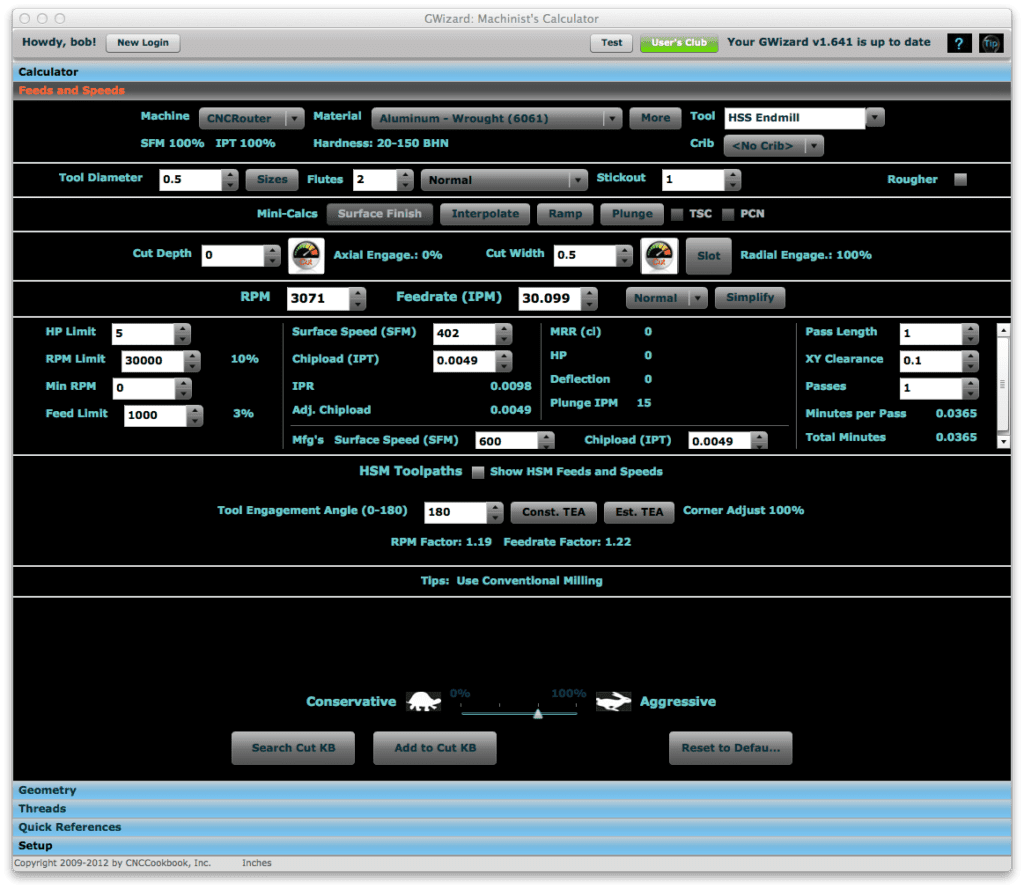Click the Tip icon in the top corner
The height and width of the screenshot is (889, 1024).
(991, 43)
